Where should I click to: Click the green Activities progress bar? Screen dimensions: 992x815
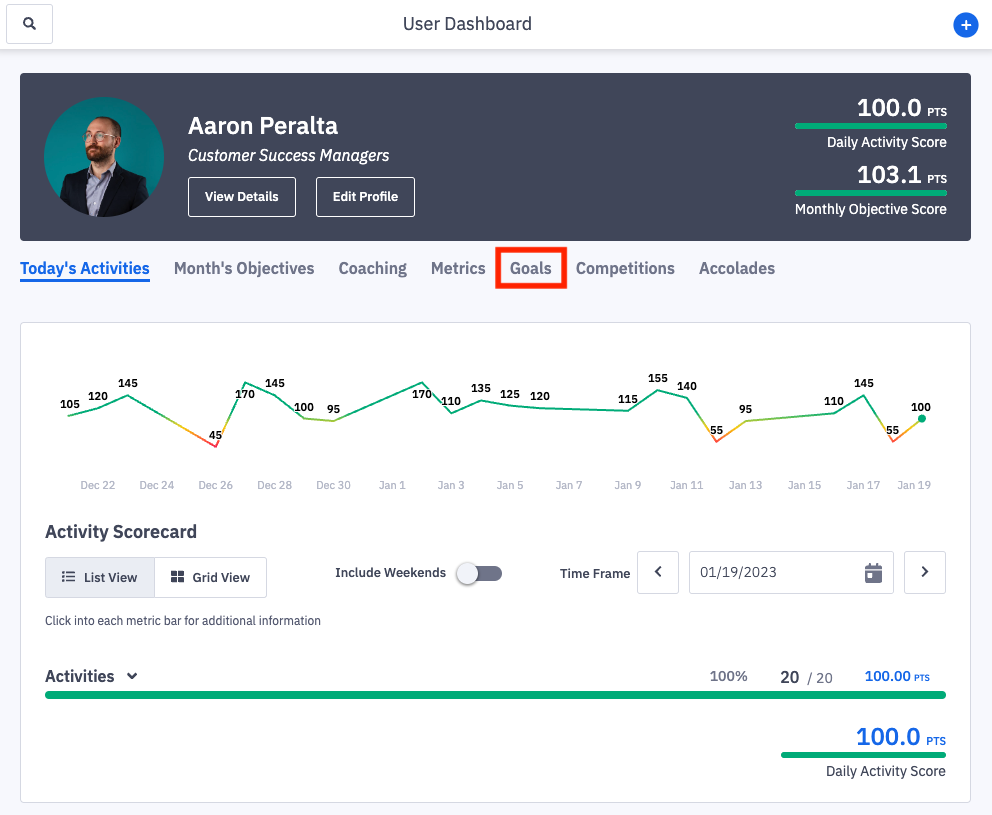pyautogui.click(x=497, y=695)
